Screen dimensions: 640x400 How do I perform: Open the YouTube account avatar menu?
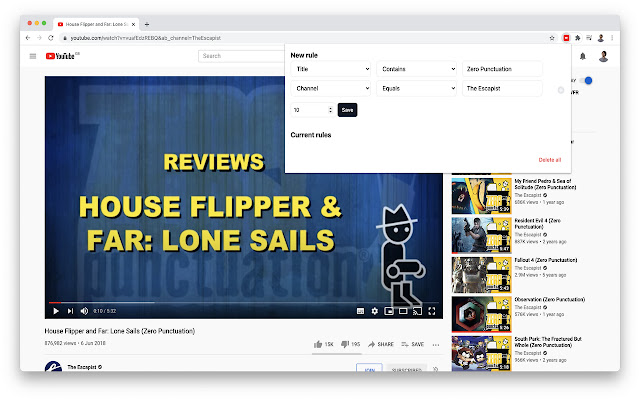[x=603, y=56]
